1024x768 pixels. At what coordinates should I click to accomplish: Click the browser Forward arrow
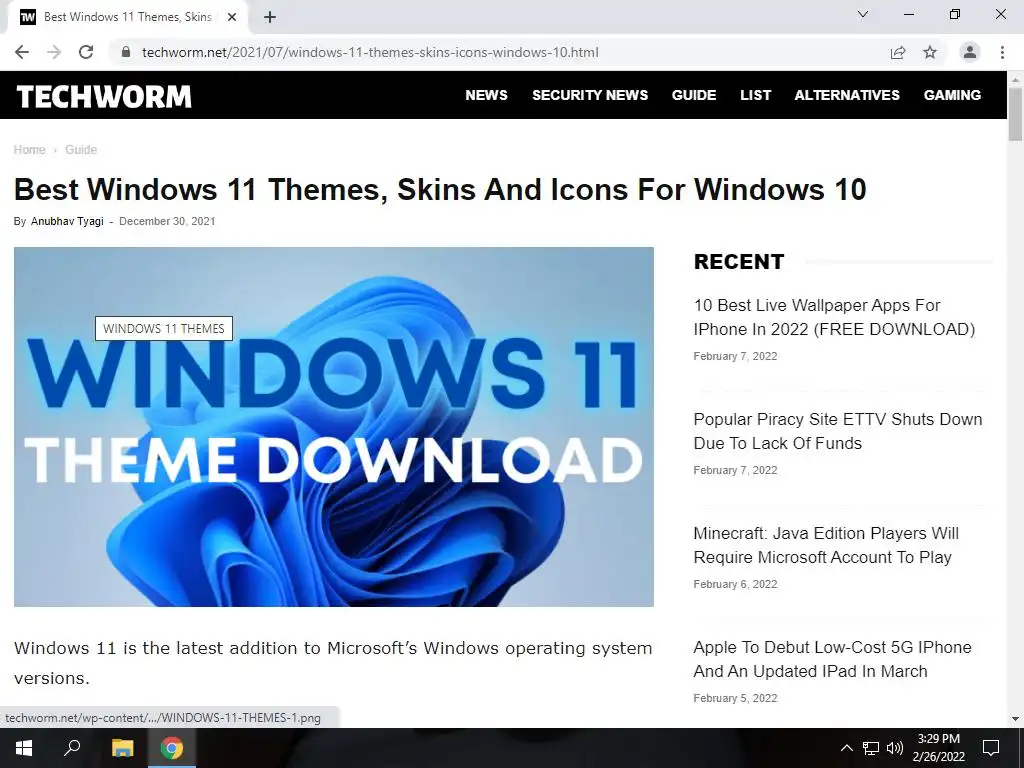point(54,52)
